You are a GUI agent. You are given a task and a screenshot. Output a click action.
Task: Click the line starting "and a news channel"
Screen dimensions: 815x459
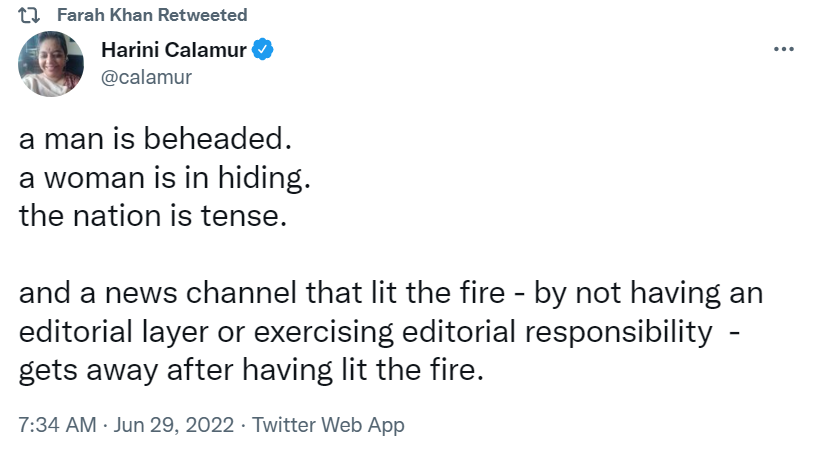click(391, 294)
